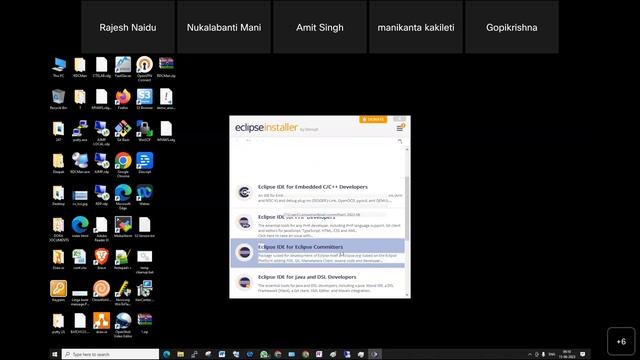This screenshot has height=360, width=640.
Task: Open Microsoft Word from the taskbar
Action: [222, 354]
